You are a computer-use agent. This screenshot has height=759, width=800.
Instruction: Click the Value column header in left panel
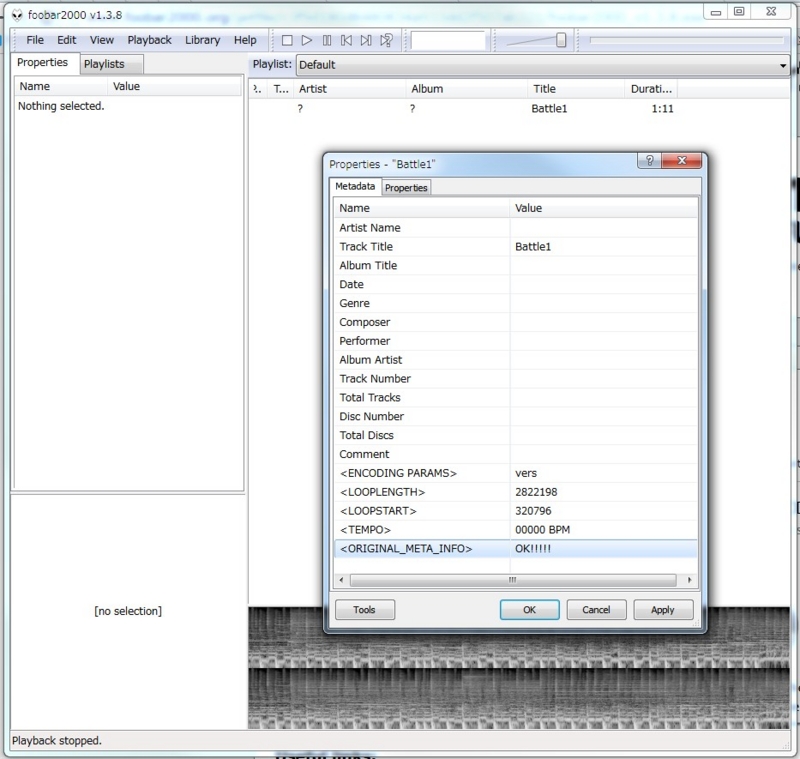(174, 87)
